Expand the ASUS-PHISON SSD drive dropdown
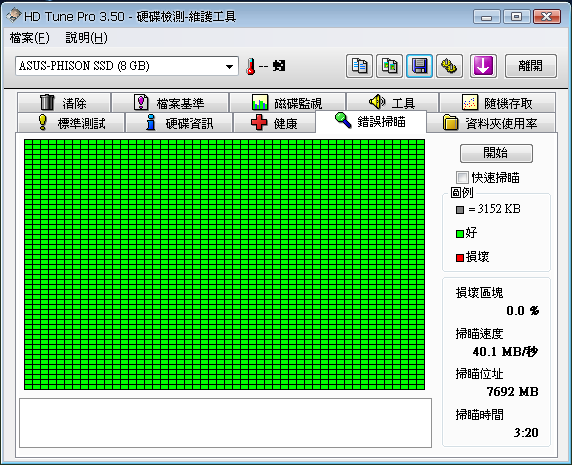The width and height of the screenshot is (572, 465). (229, 66)
